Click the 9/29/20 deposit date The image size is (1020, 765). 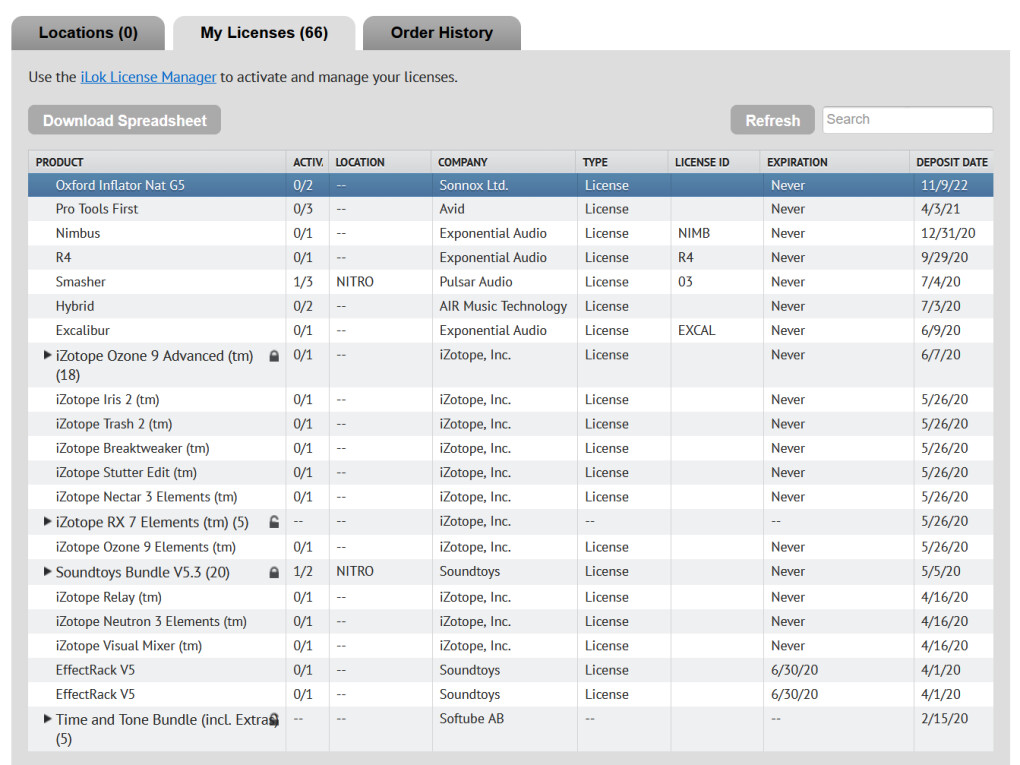pos(944,258)
